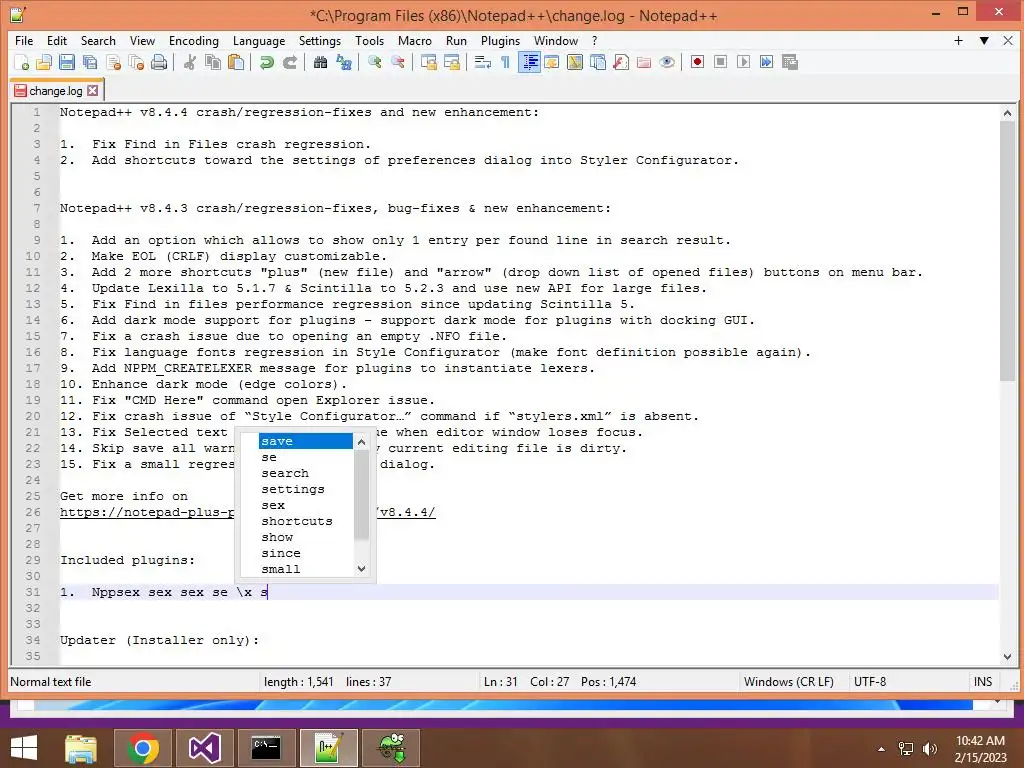Click Save Recorded Macro toolbar icon
Screen dimensions: 1024x768
click(x=790, y=62)
